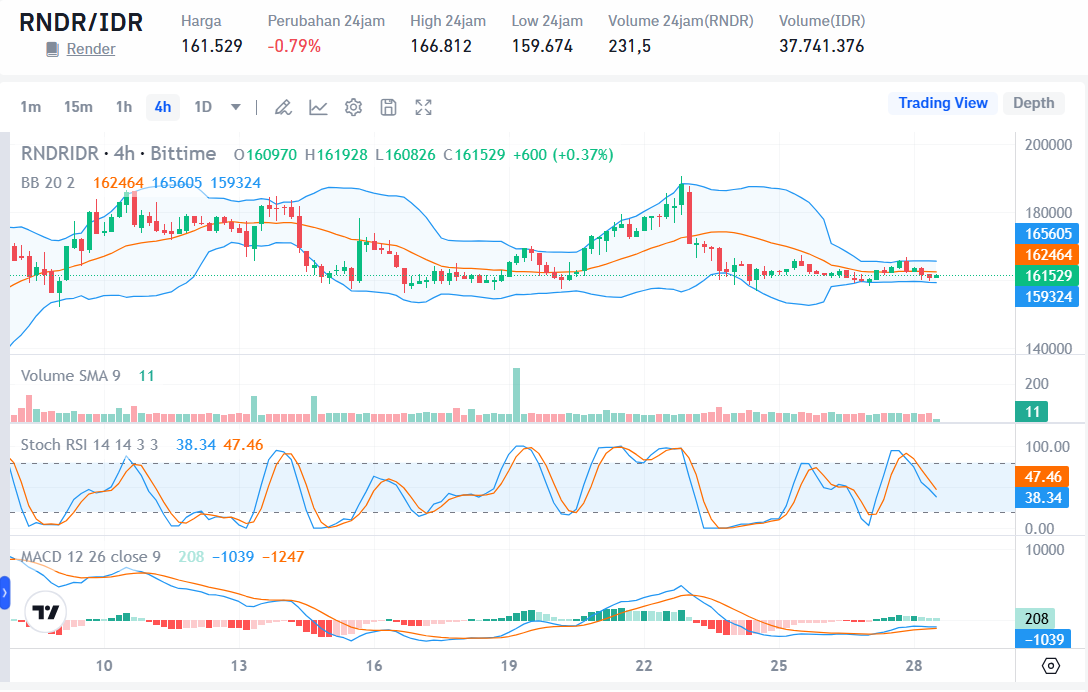Open chart settings gear in toolbar

[x=353, y=107]
